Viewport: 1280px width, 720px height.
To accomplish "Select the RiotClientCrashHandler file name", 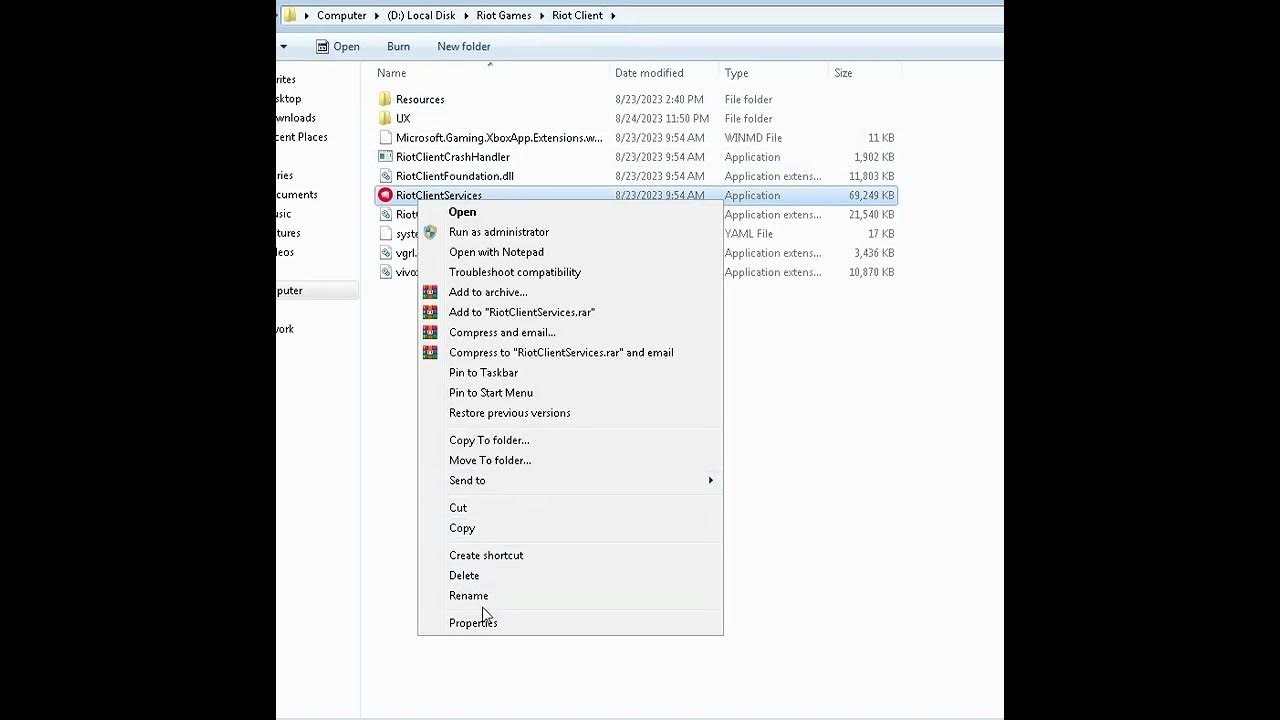I will click(x=453, y=157).
